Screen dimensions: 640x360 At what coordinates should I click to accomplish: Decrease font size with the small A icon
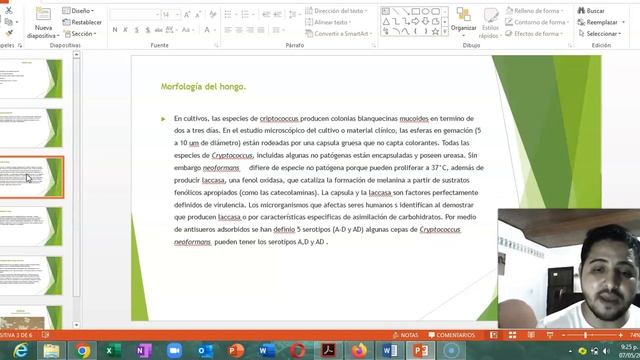coord(198,15)
